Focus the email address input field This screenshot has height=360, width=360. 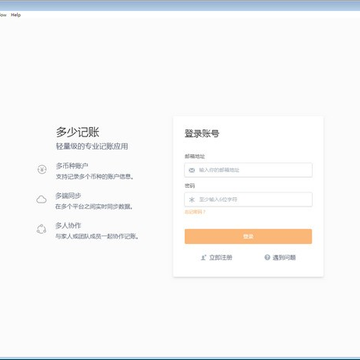(x=248, y=170)
